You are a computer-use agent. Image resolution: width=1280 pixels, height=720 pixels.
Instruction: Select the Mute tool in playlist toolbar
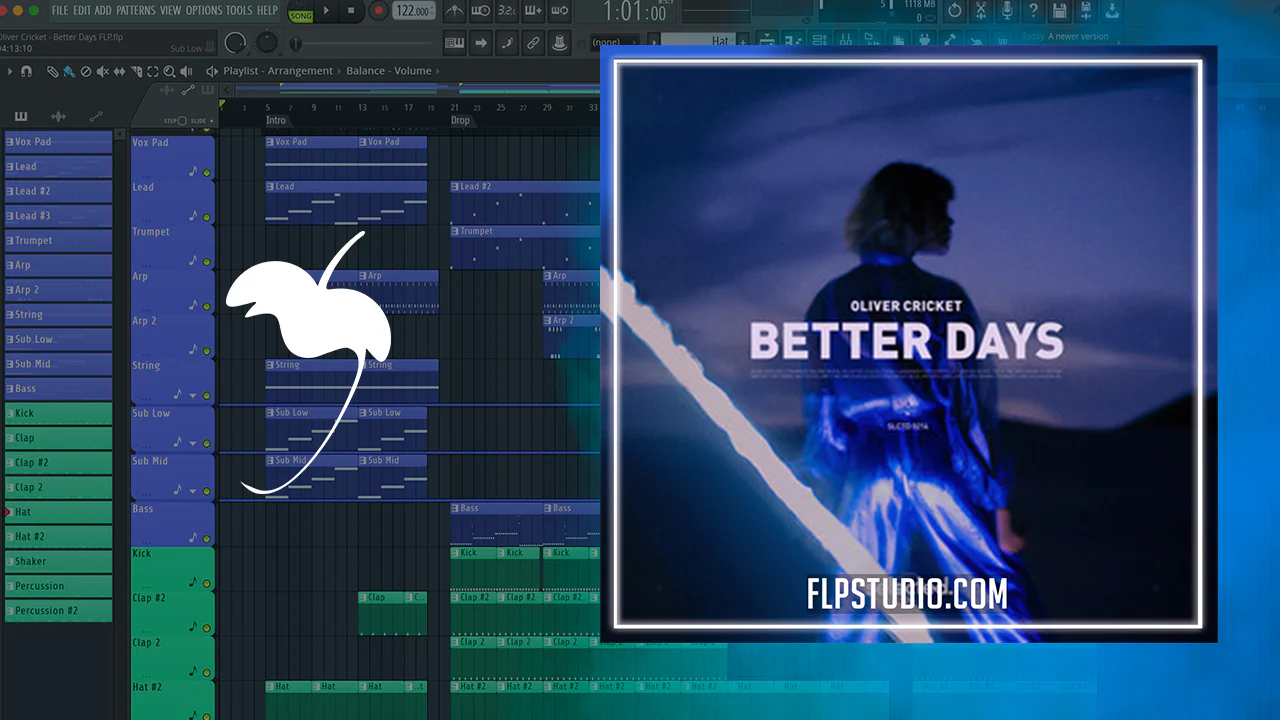click(x=103, y=71)
